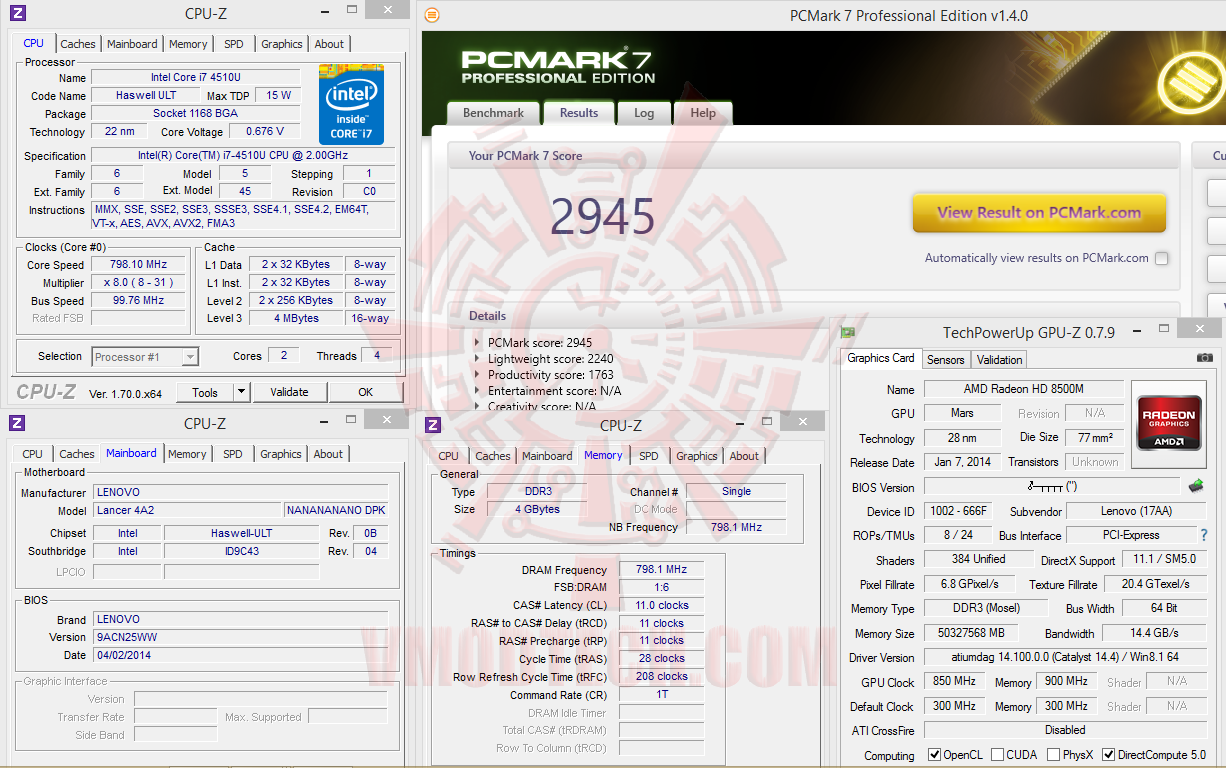
Task: Open Graphics tab in Memory CPU-Z window
Action: pos(697,456)
